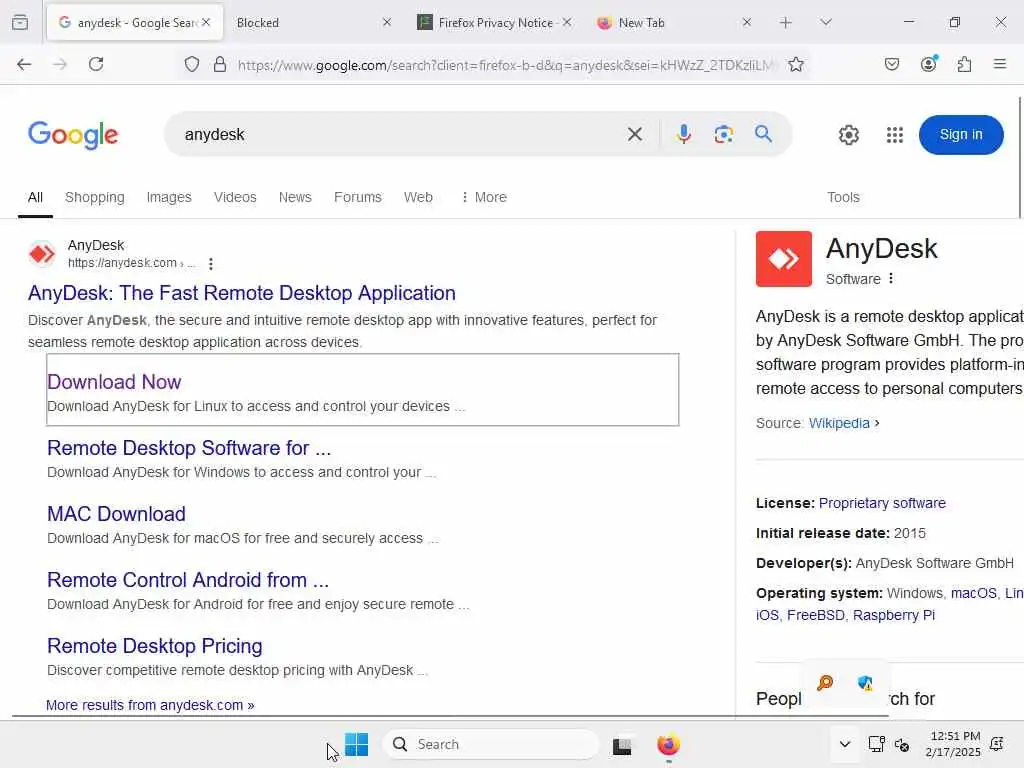Close the anydesk Google Search tab

tap(206, 22)
